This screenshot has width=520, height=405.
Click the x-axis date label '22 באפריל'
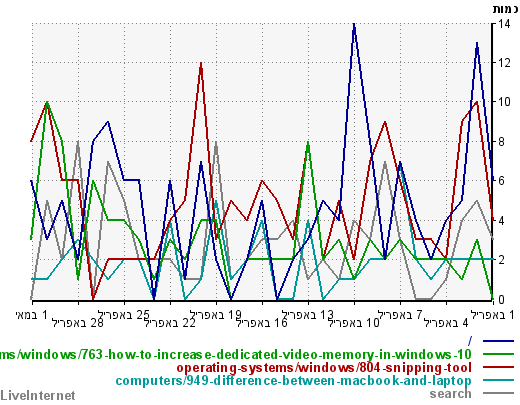coord(170,323)
